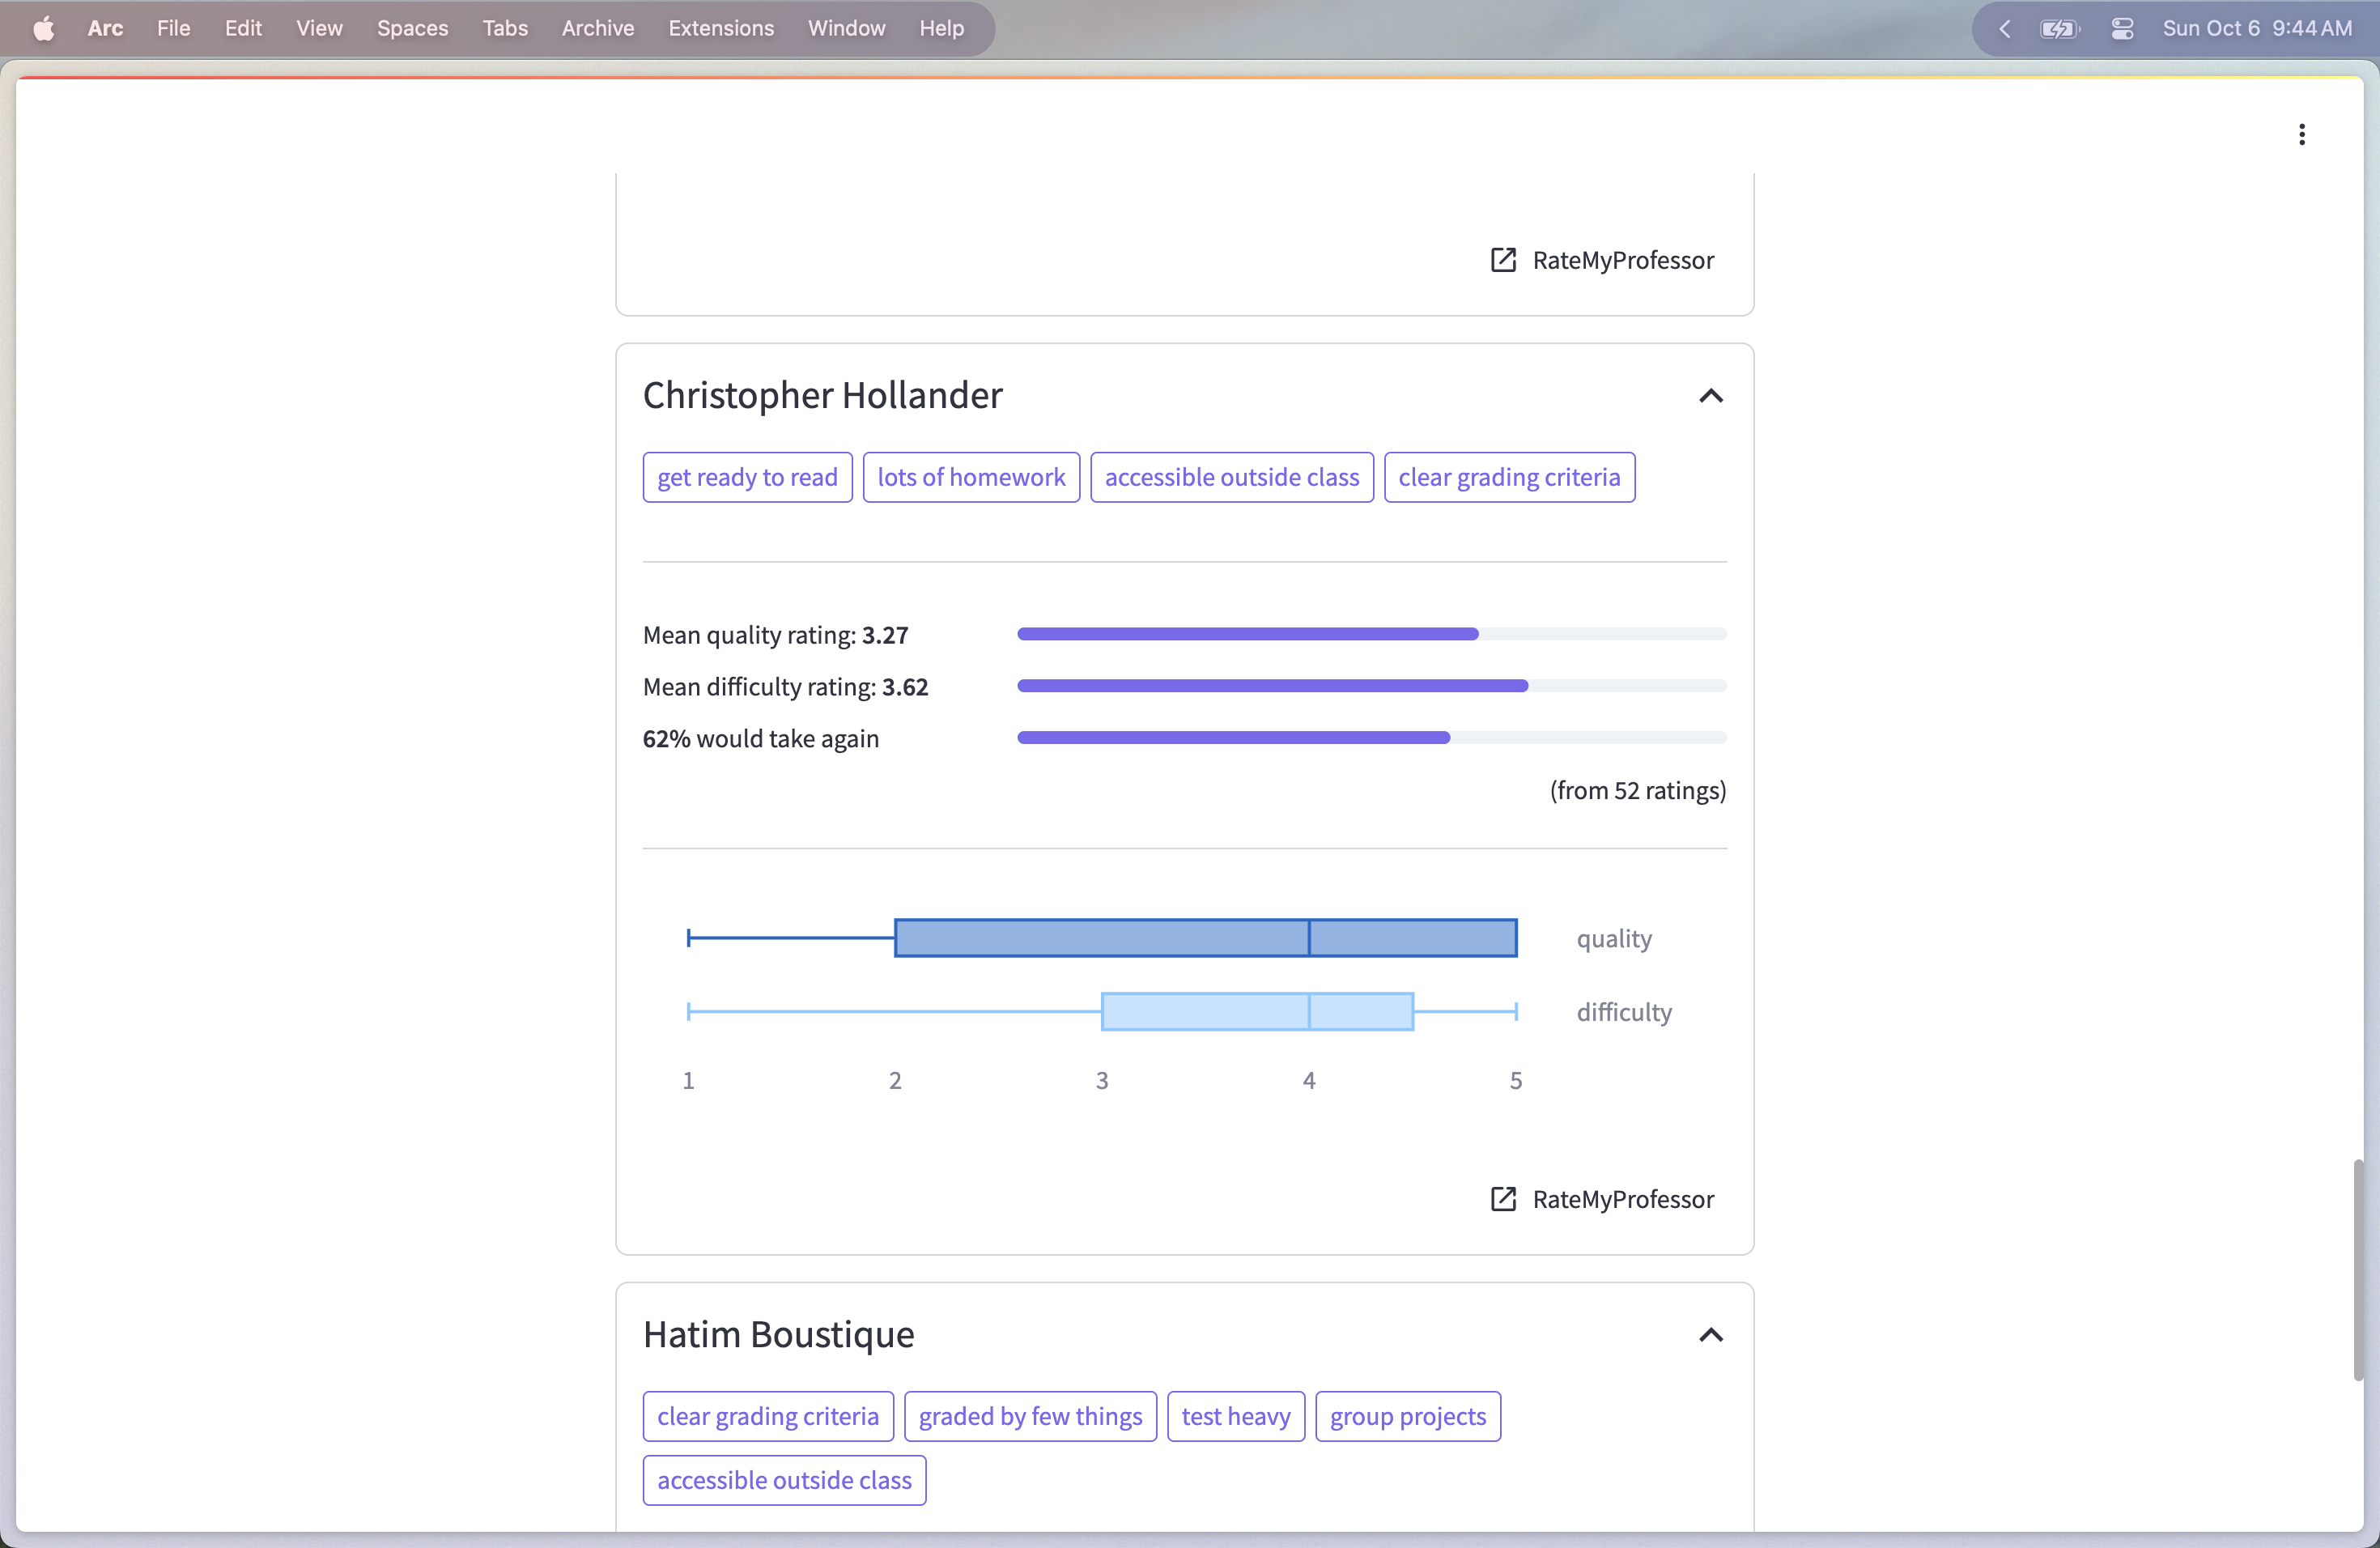Open the Spaces menu
This screenshot has width=2380, height=1548.
pos(412,28)
